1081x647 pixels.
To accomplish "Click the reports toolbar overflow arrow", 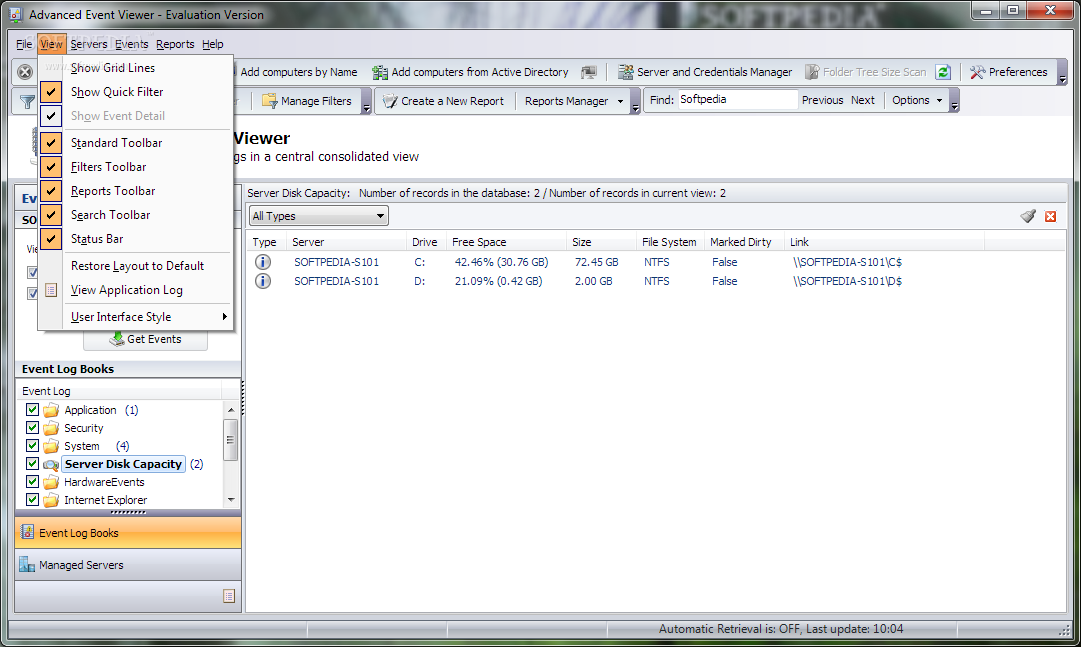I will (x=635, y=101).
